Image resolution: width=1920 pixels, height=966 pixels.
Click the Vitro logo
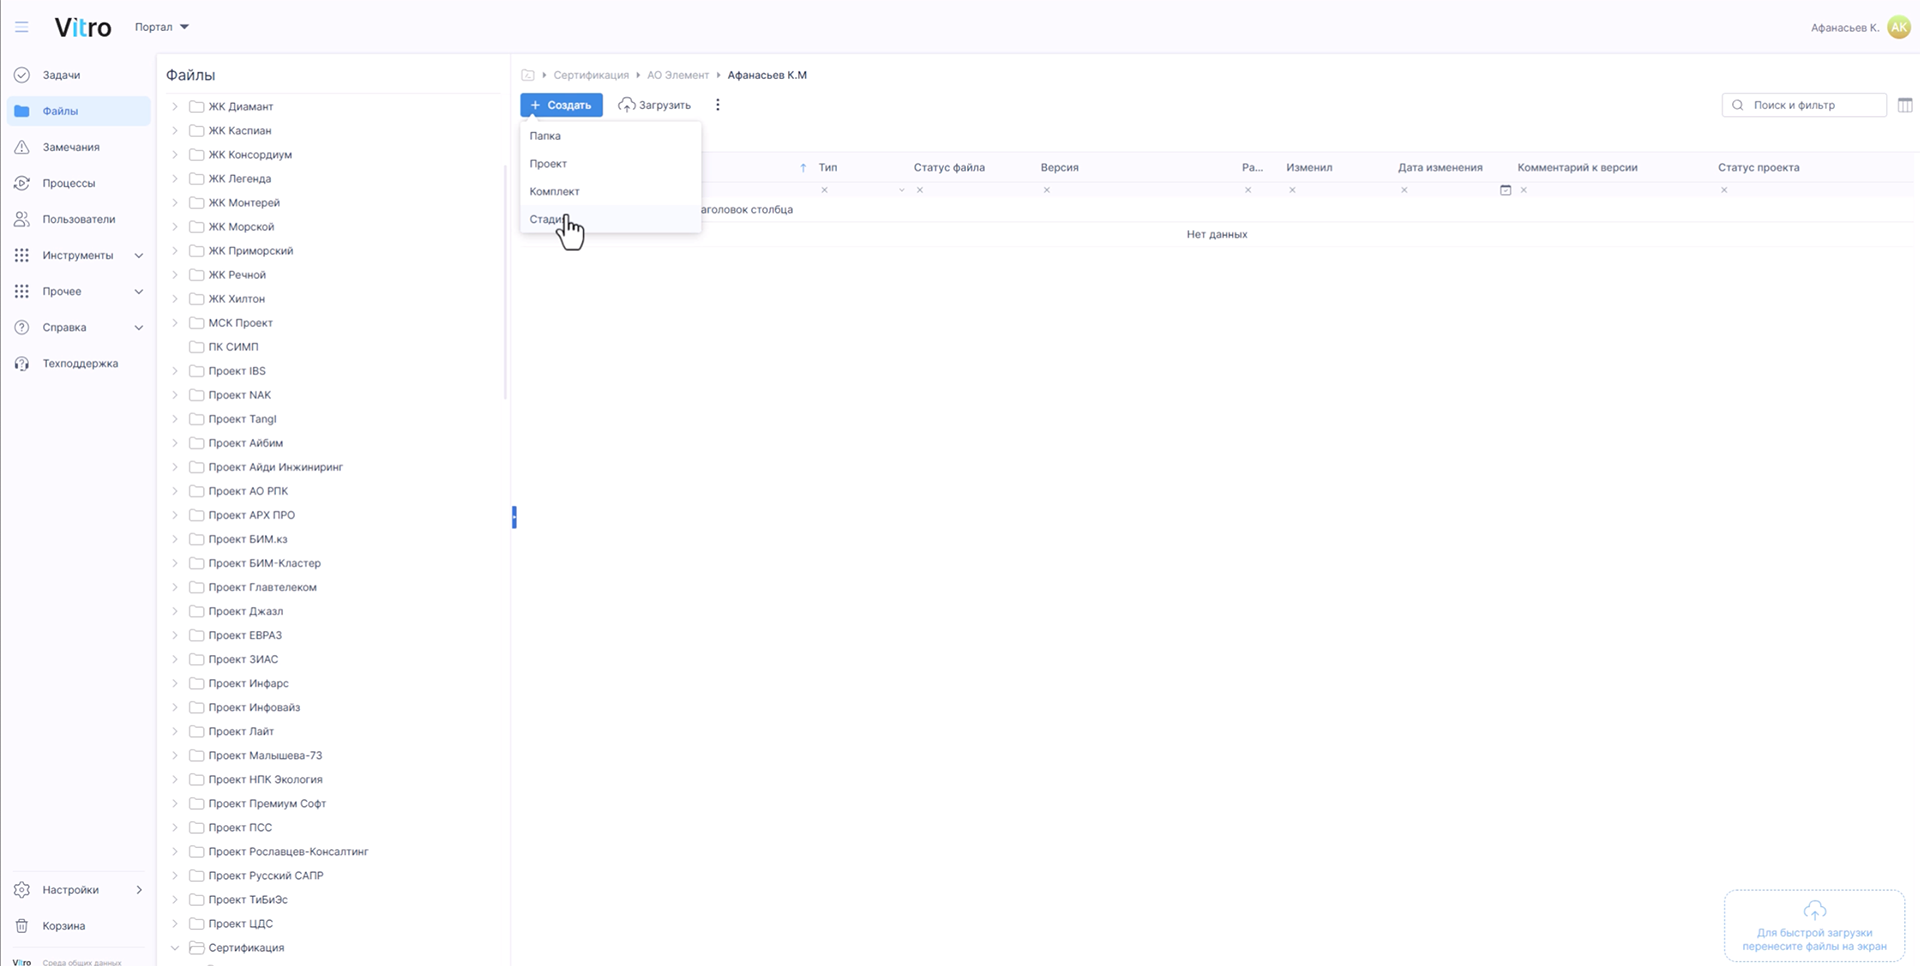point(83,27)
